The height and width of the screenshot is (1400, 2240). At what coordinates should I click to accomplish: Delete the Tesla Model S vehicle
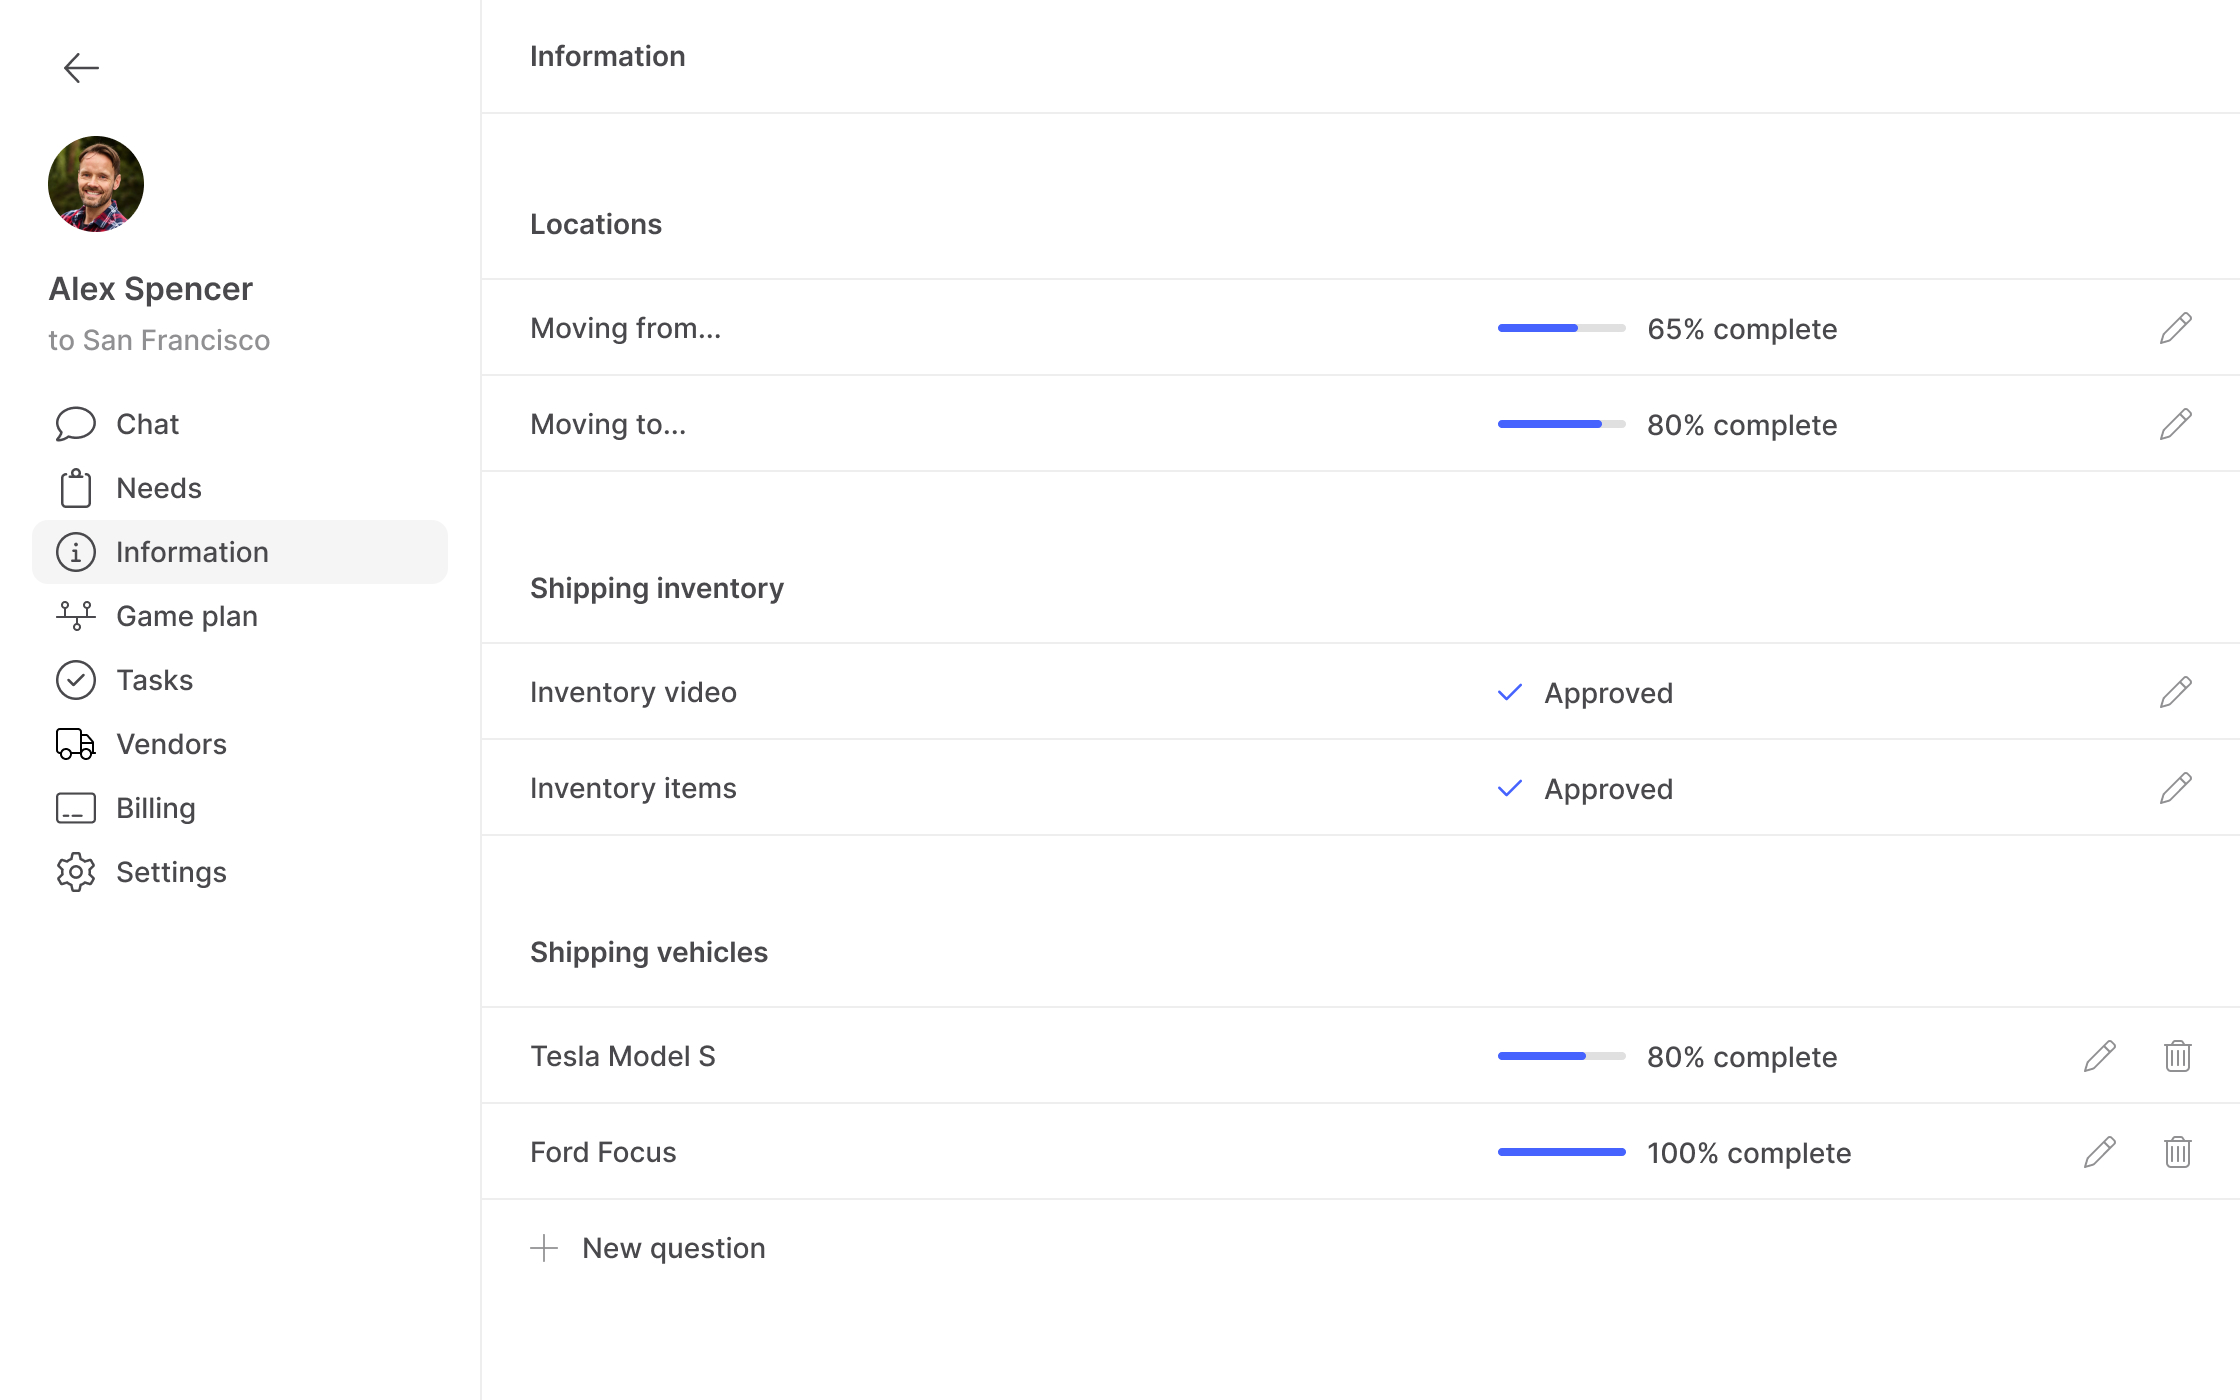[2177, 1056]
